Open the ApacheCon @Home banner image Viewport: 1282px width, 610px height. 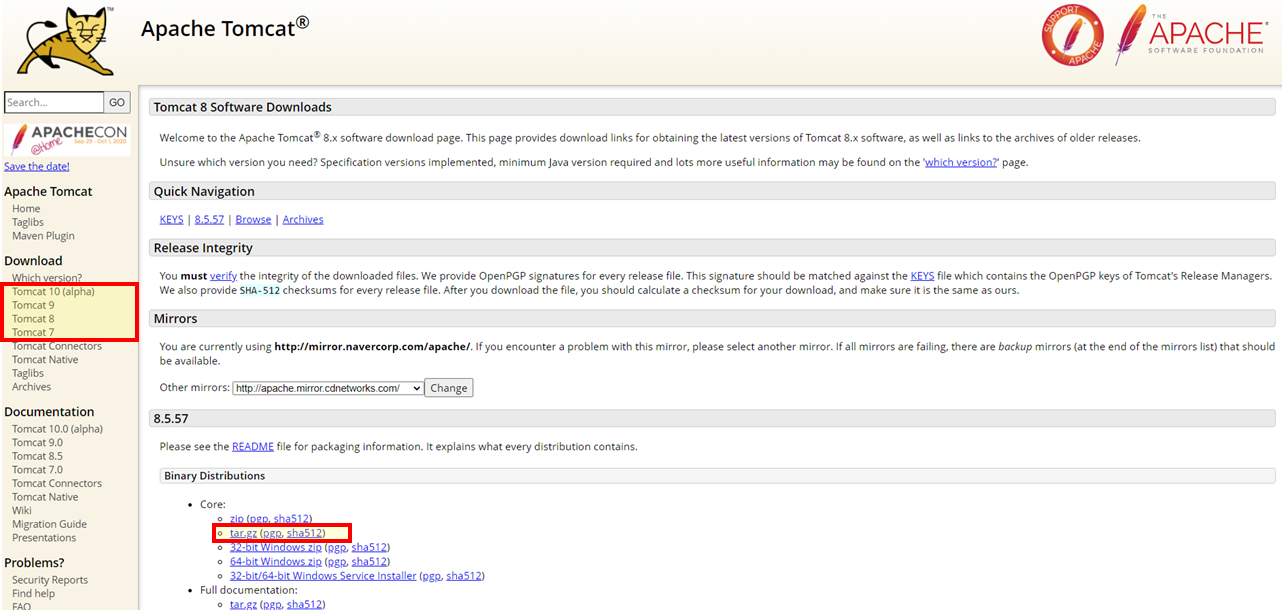click(x=66, y=138)
